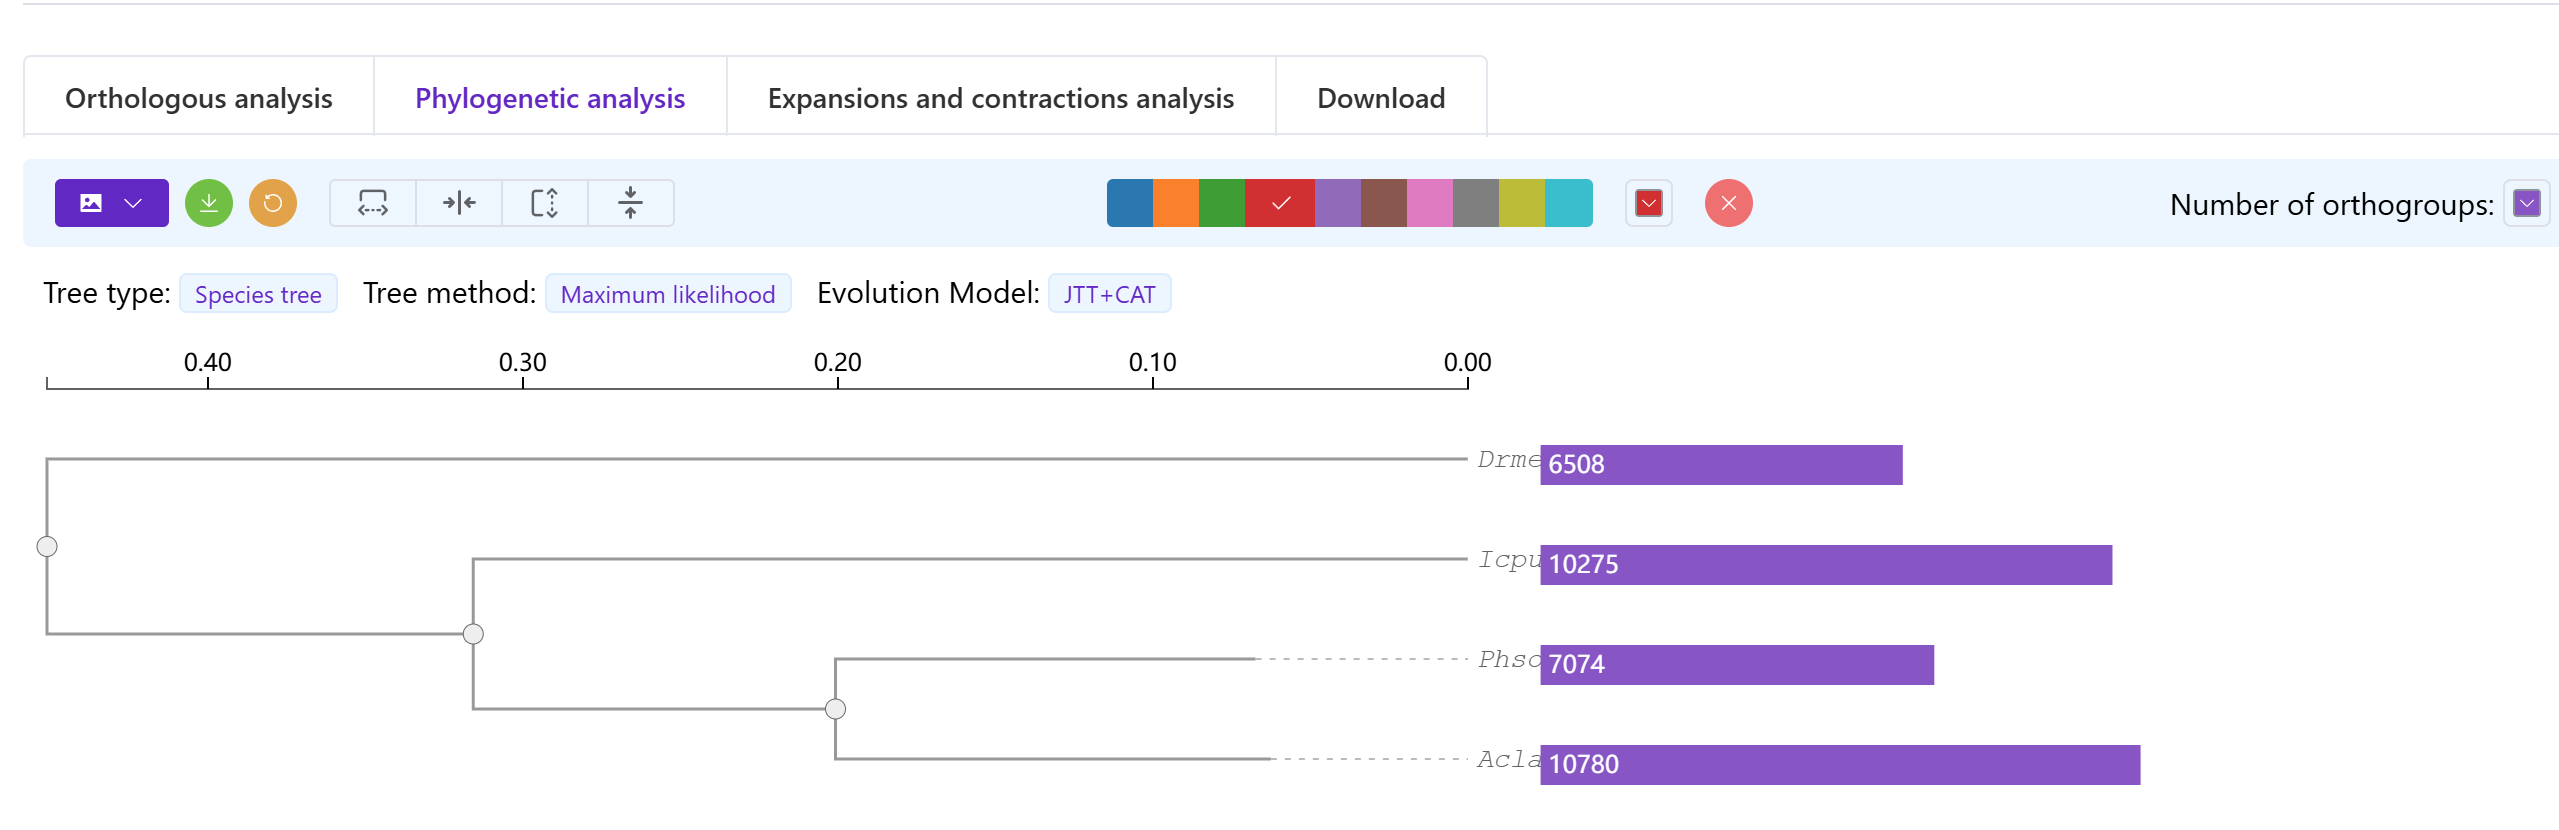
Task: Click the compress tree horizontally icon
Action: coord(459,203)
